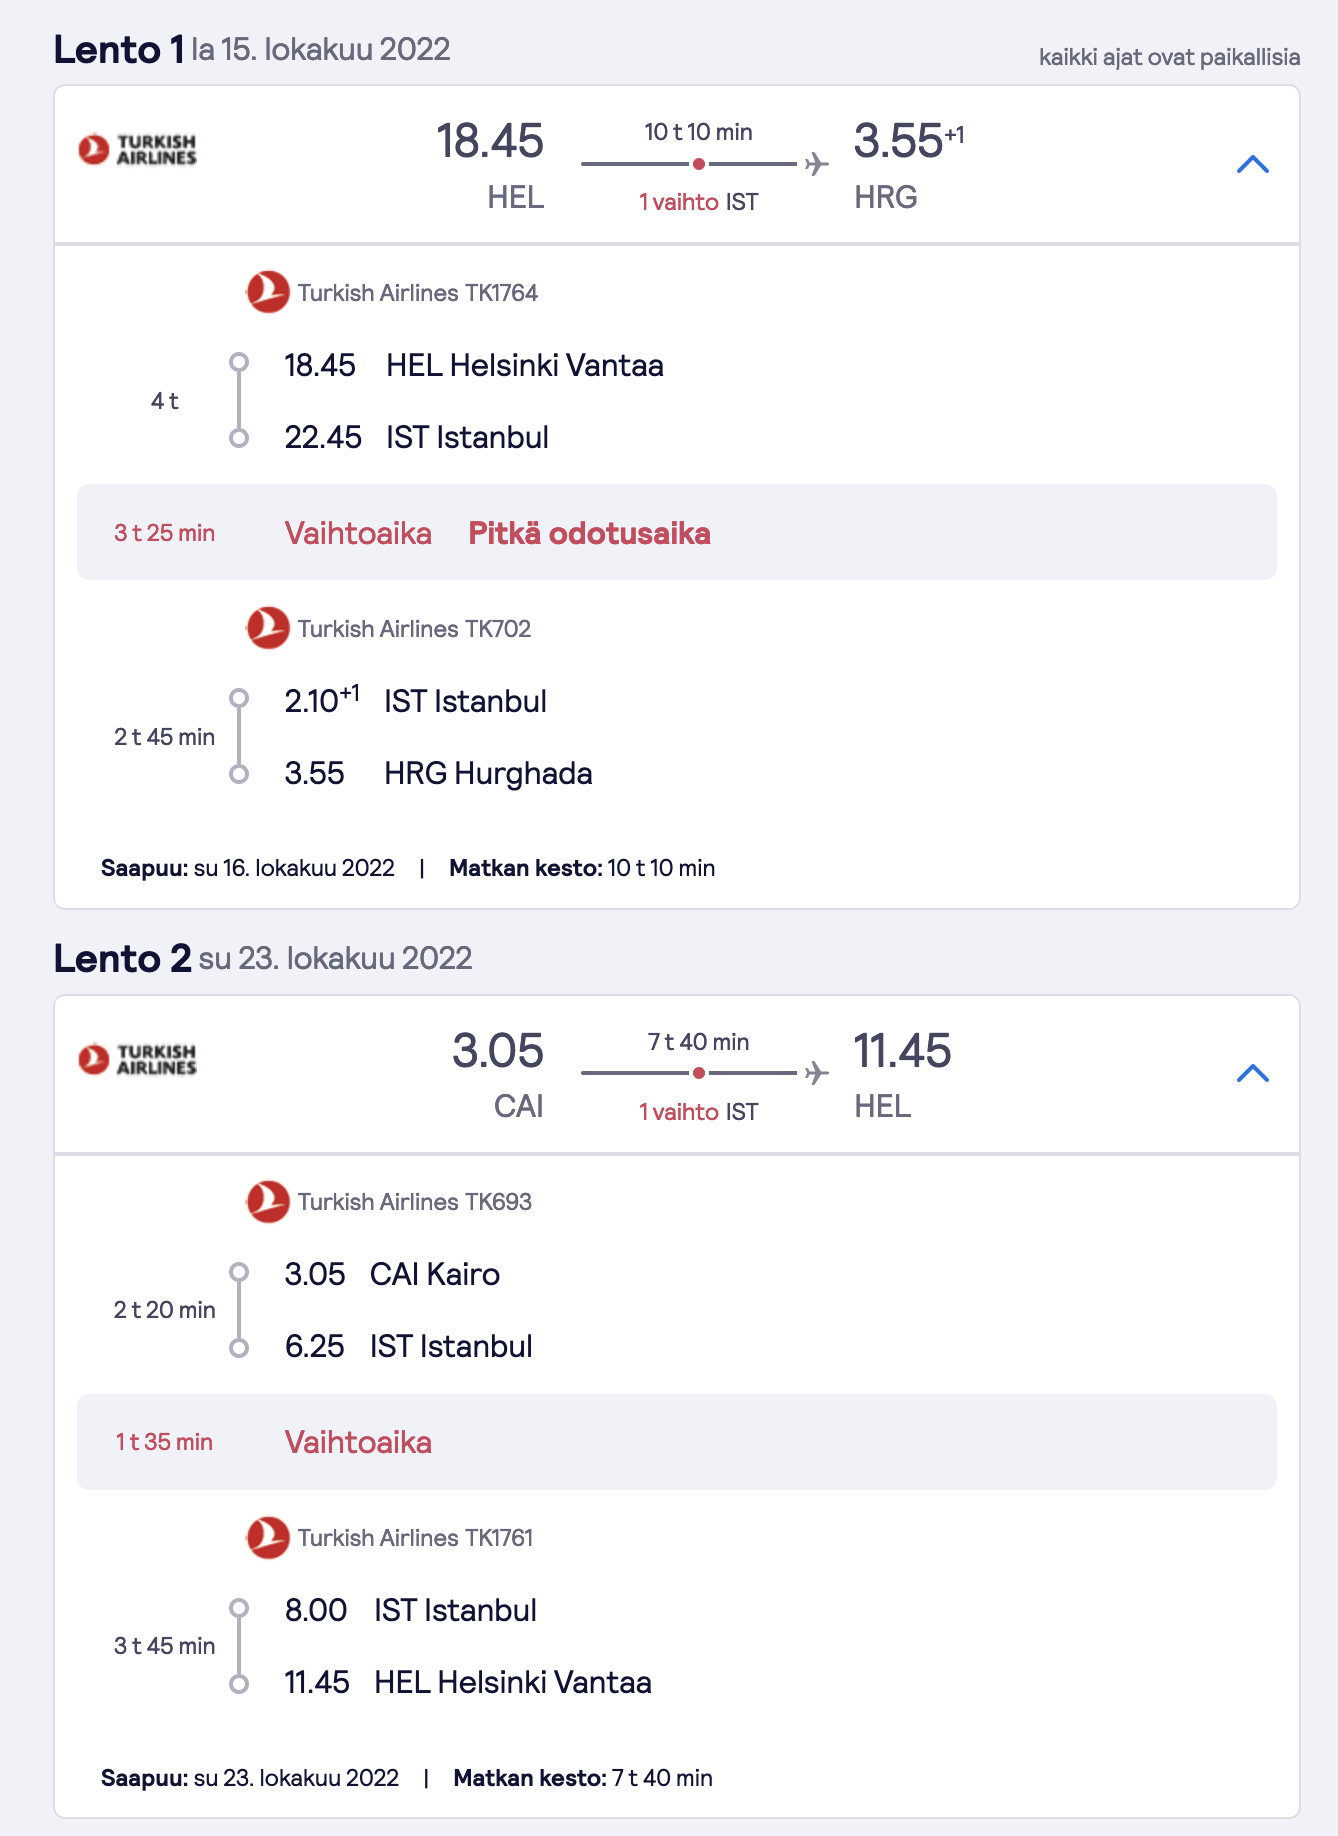Collapse the Lento 1 flight details chevron
The width and height of the screenshot is (1338, 1836).
pyautogui.click(x=1252, y=164)
